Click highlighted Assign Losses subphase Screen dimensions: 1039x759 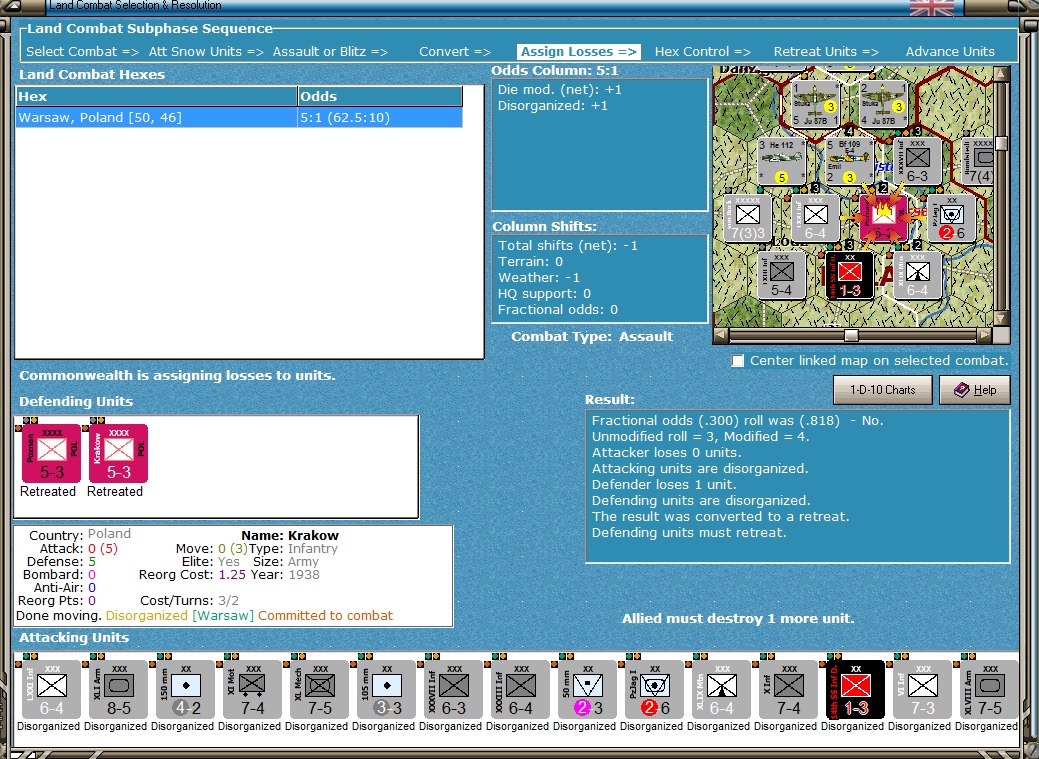578,52
